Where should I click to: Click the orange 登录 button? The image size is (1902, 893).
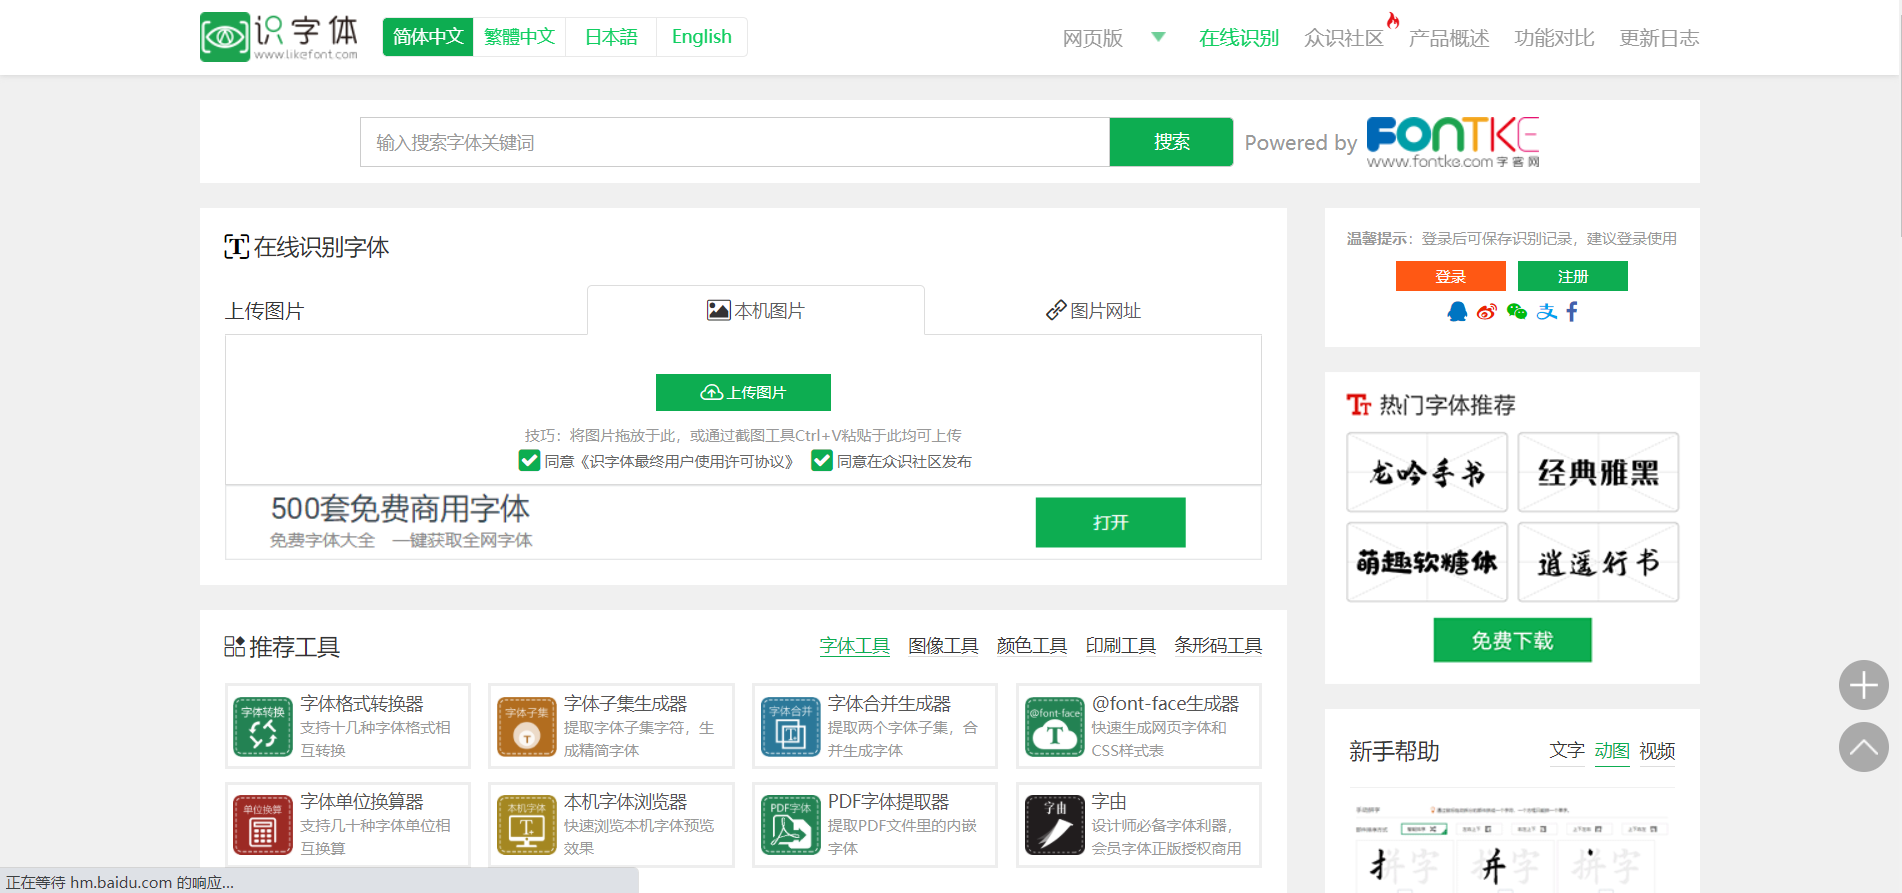1451,276
